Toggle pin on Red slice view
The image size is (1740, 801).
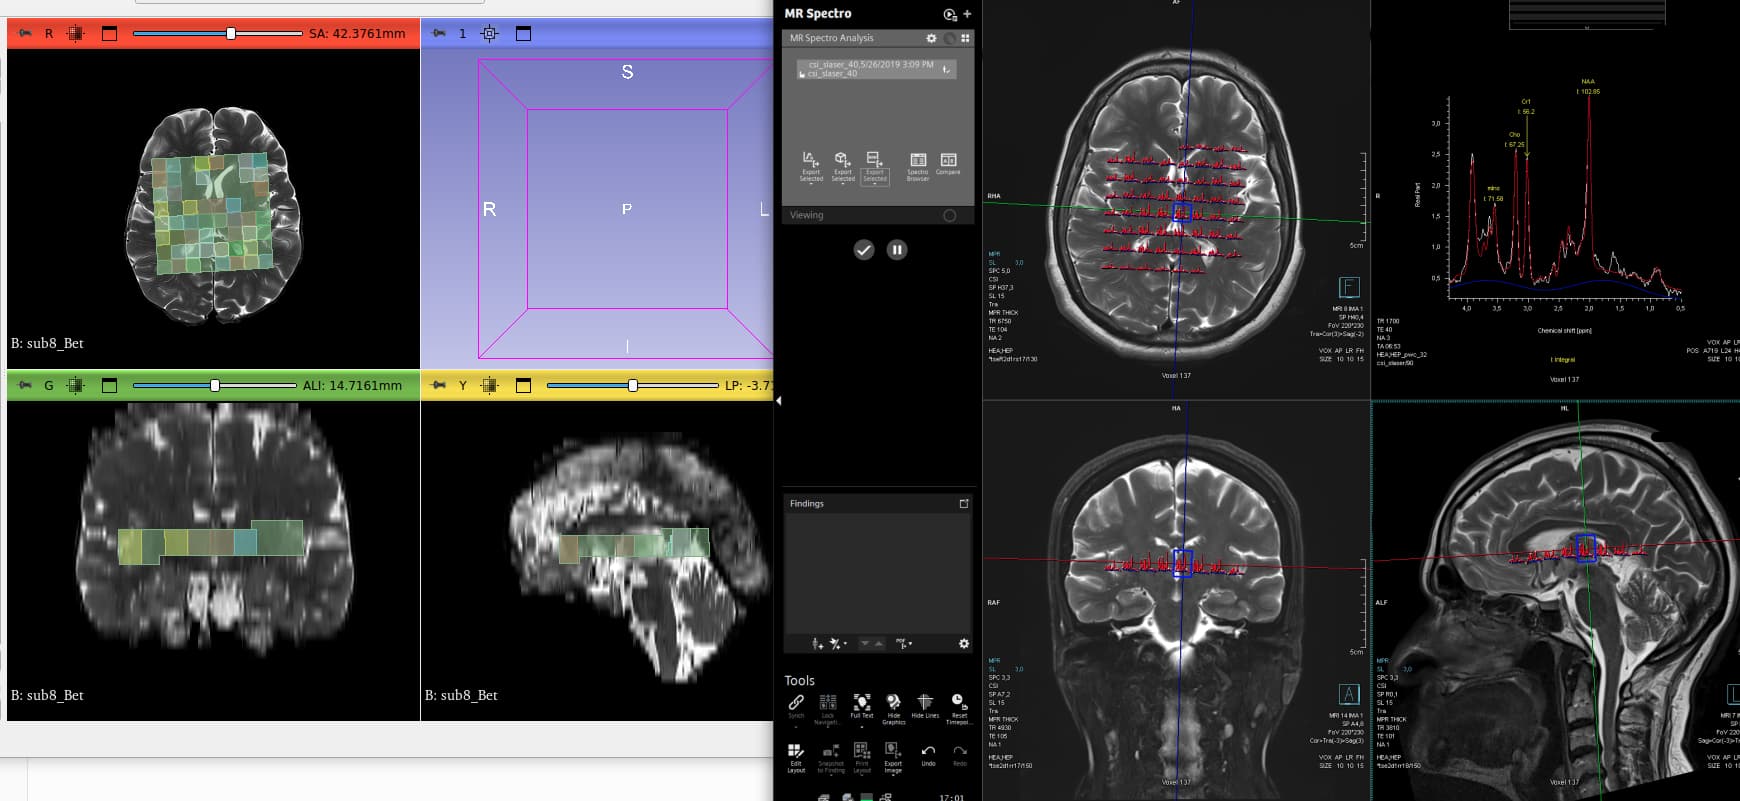pyautogui.click(x=25, y=34)
